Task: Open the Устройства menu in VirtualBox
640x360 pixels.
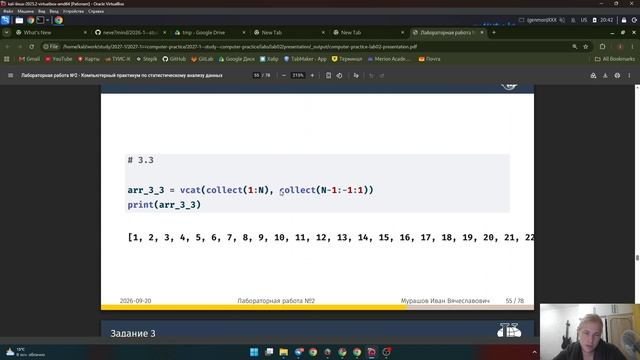Action: point(73,11)
